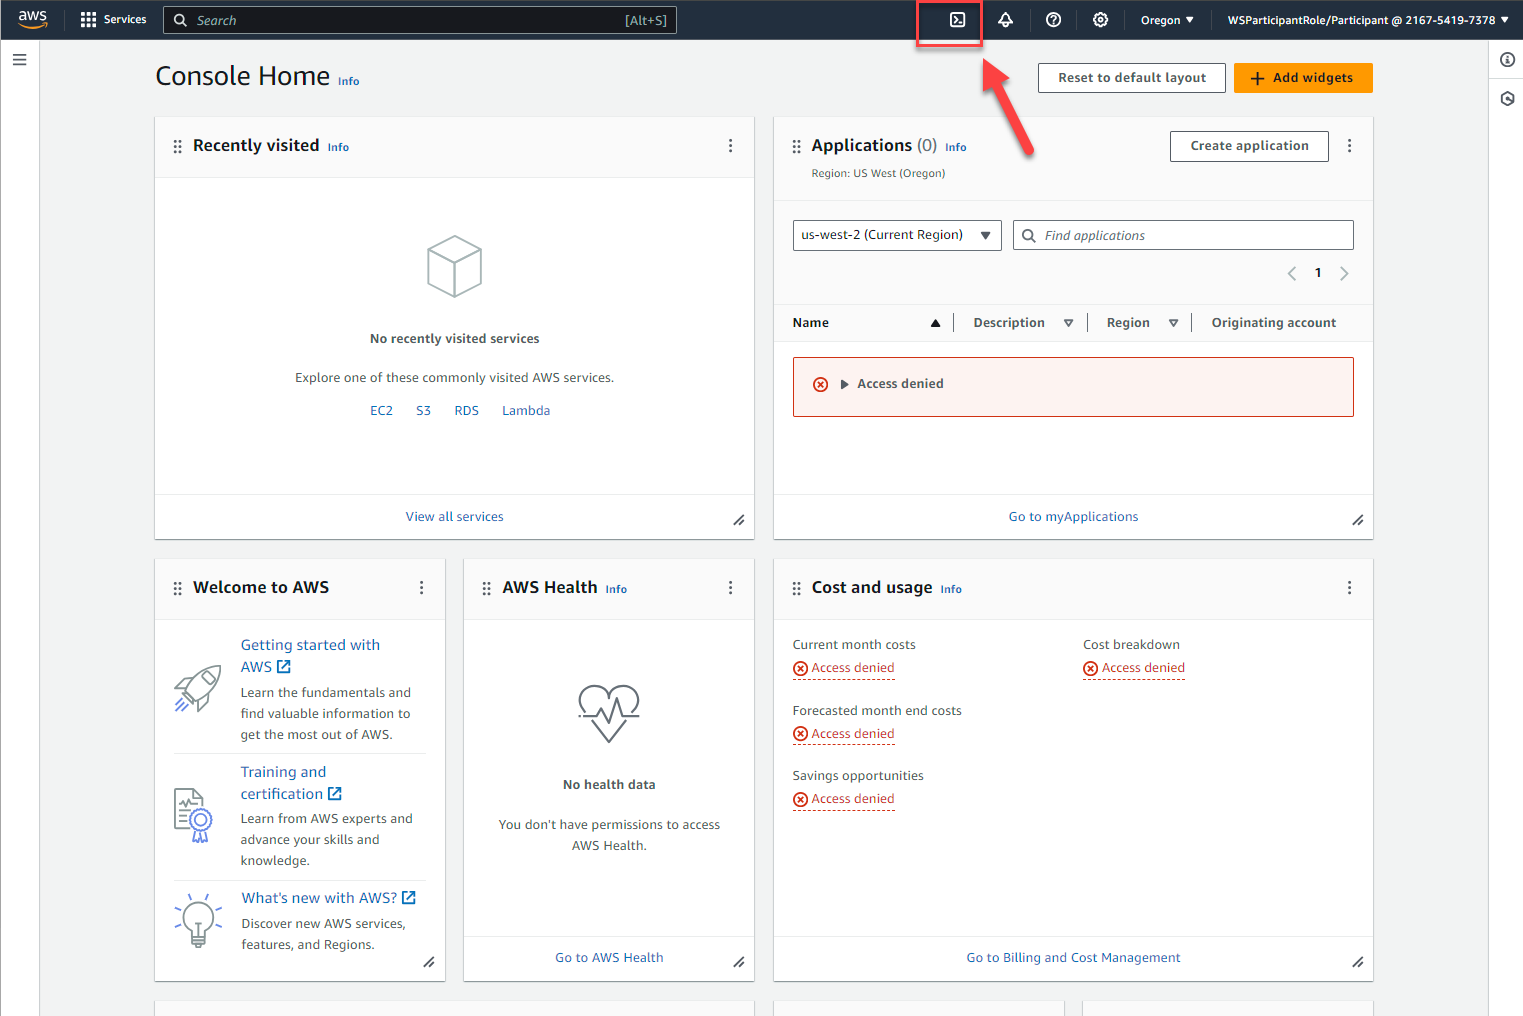Grab the Welcome to AWS drag handle
1523x1016 pixels.
[x=177, y=589]
